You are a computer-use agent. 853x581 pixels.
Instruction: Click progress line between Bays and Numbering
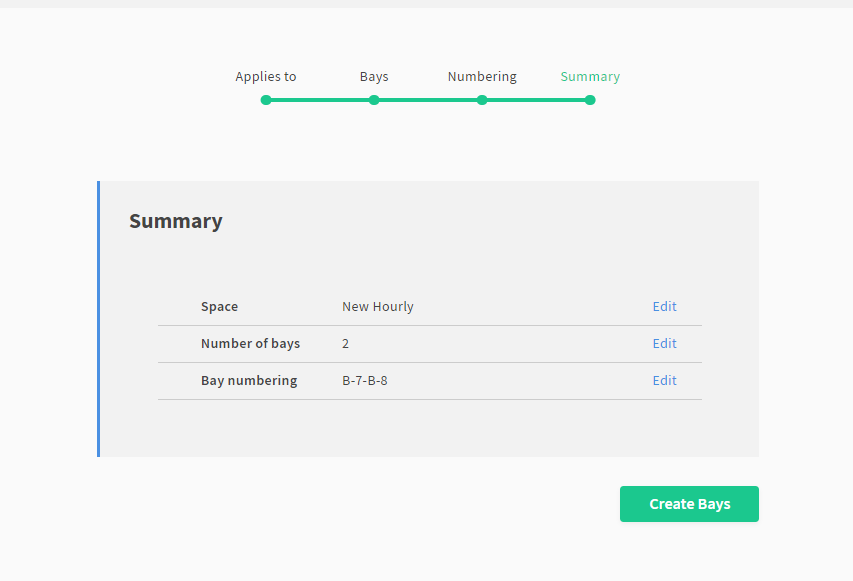[x=428, y=100]
